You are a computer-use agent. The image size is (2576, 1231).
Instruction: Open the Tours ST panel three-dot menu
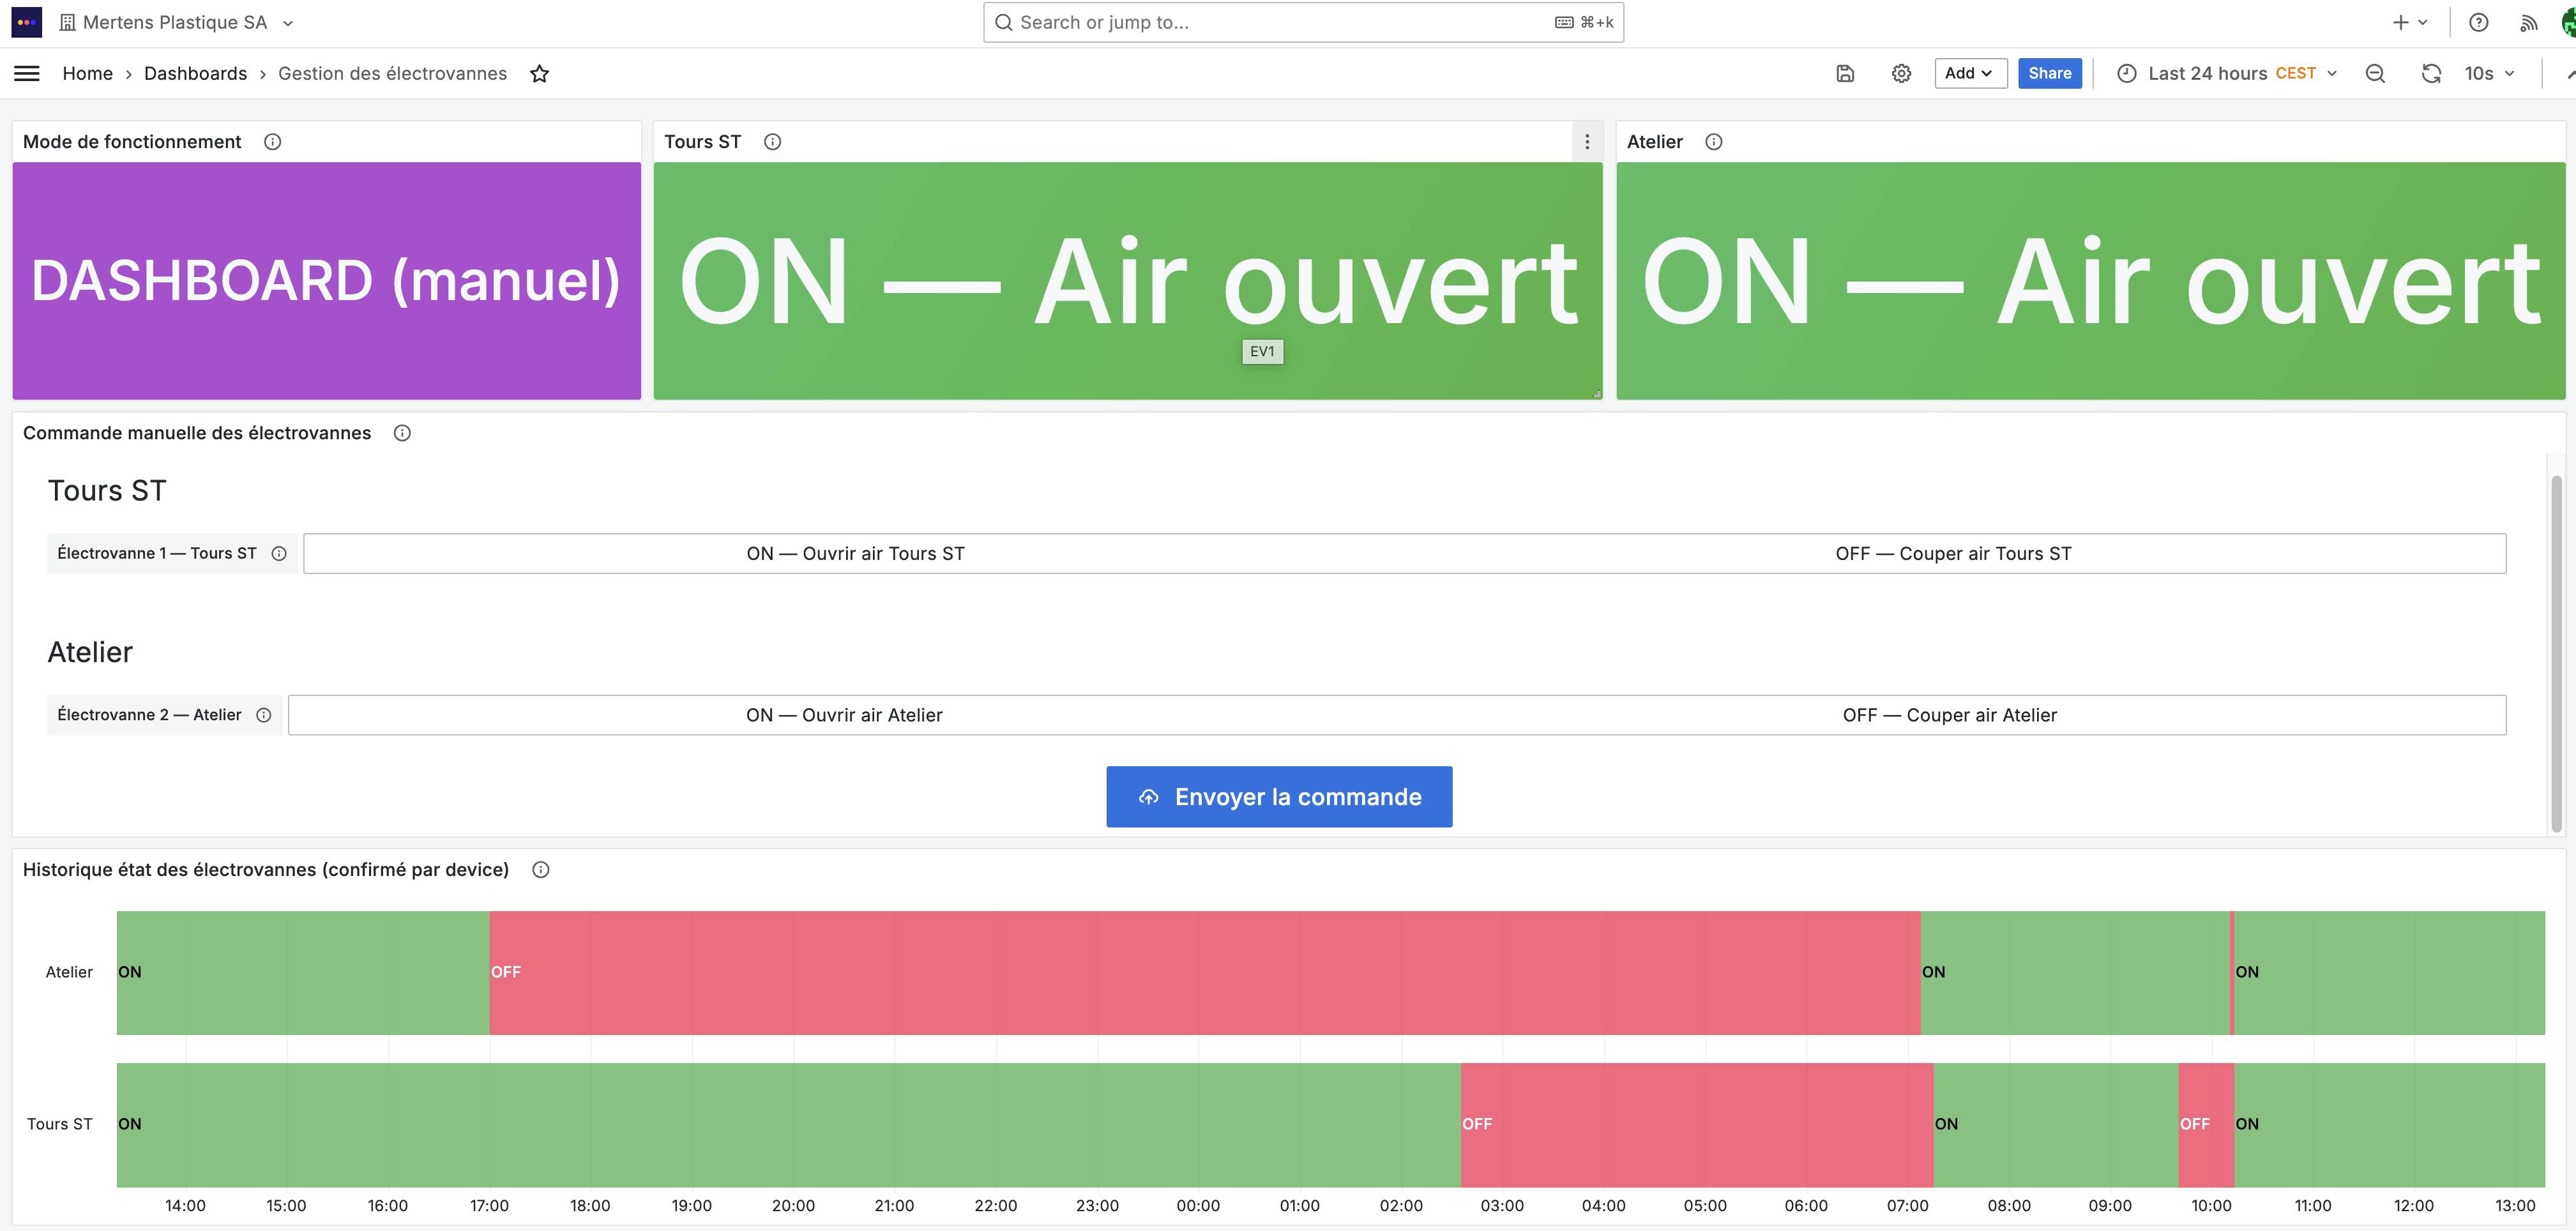1587,142
